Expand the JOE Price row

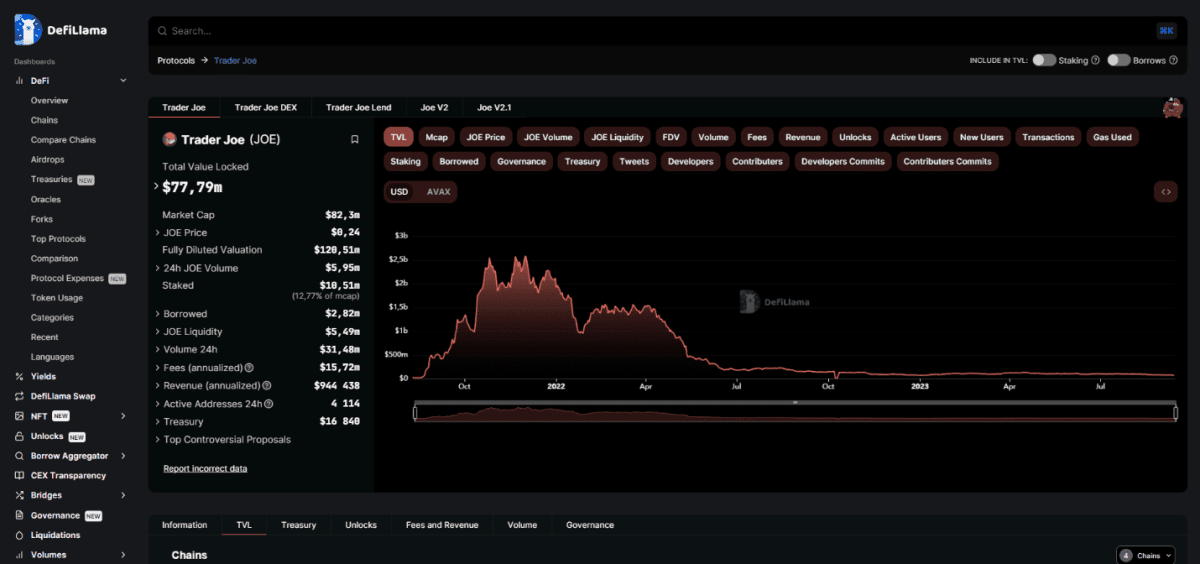[x=158, y=232]
